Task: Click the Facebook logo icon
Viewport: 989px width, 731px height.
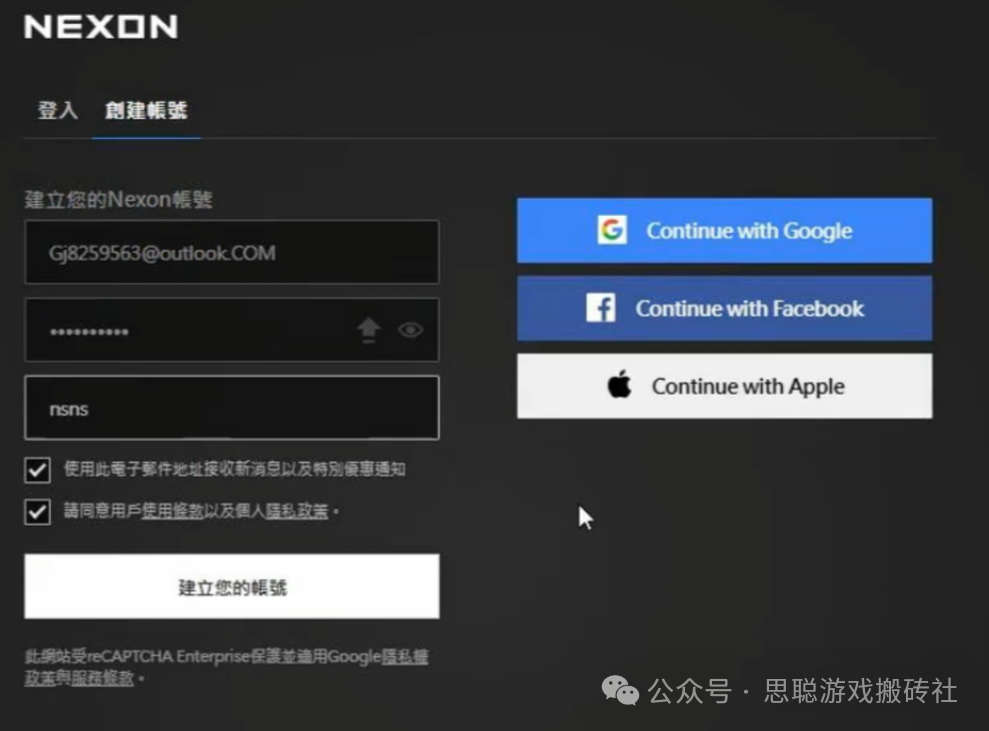Action: click(600, 308)
